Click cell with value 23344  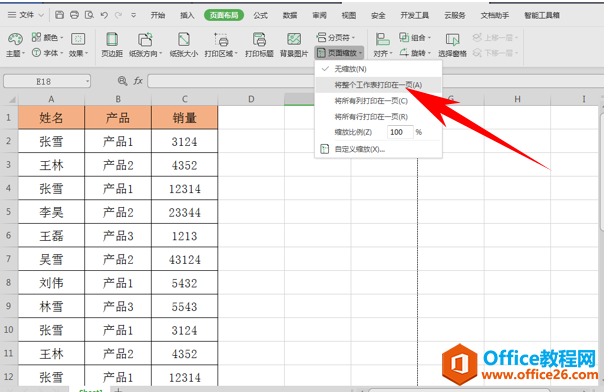pos(184,212)
